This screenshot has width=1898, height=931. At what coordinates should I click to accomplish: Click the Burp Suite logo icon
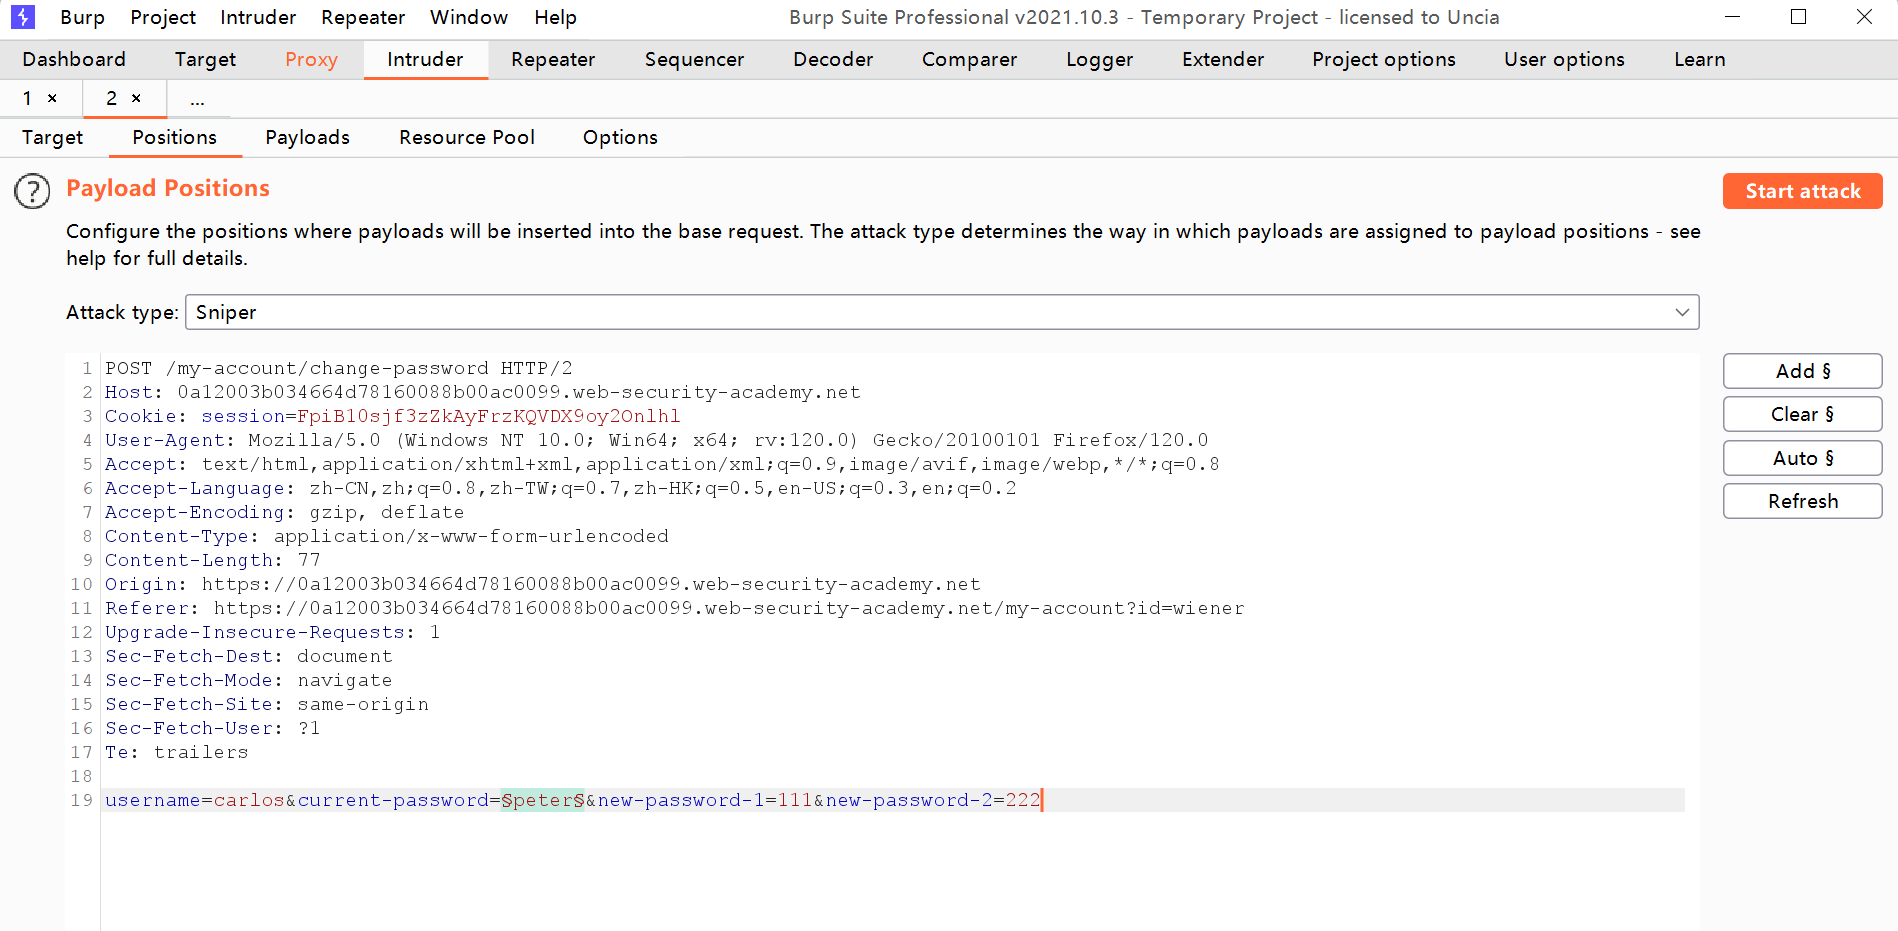click(x=22, y=17)
